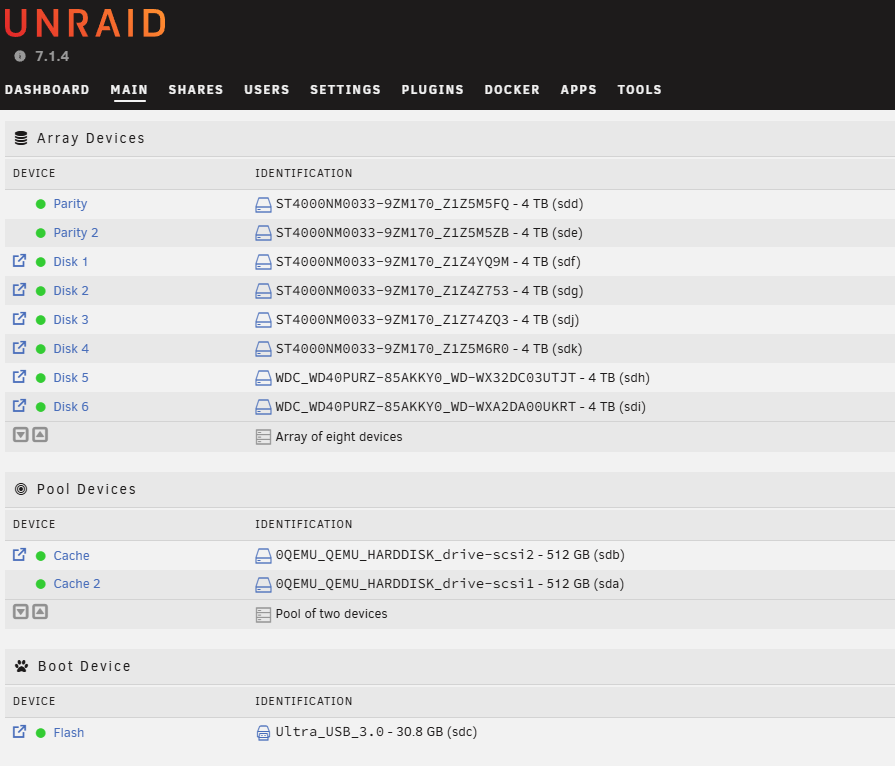Click Z1Z74ZQ3 drive identification text
This screenshot has width=895, height=766.
click(x=427, y=320)
